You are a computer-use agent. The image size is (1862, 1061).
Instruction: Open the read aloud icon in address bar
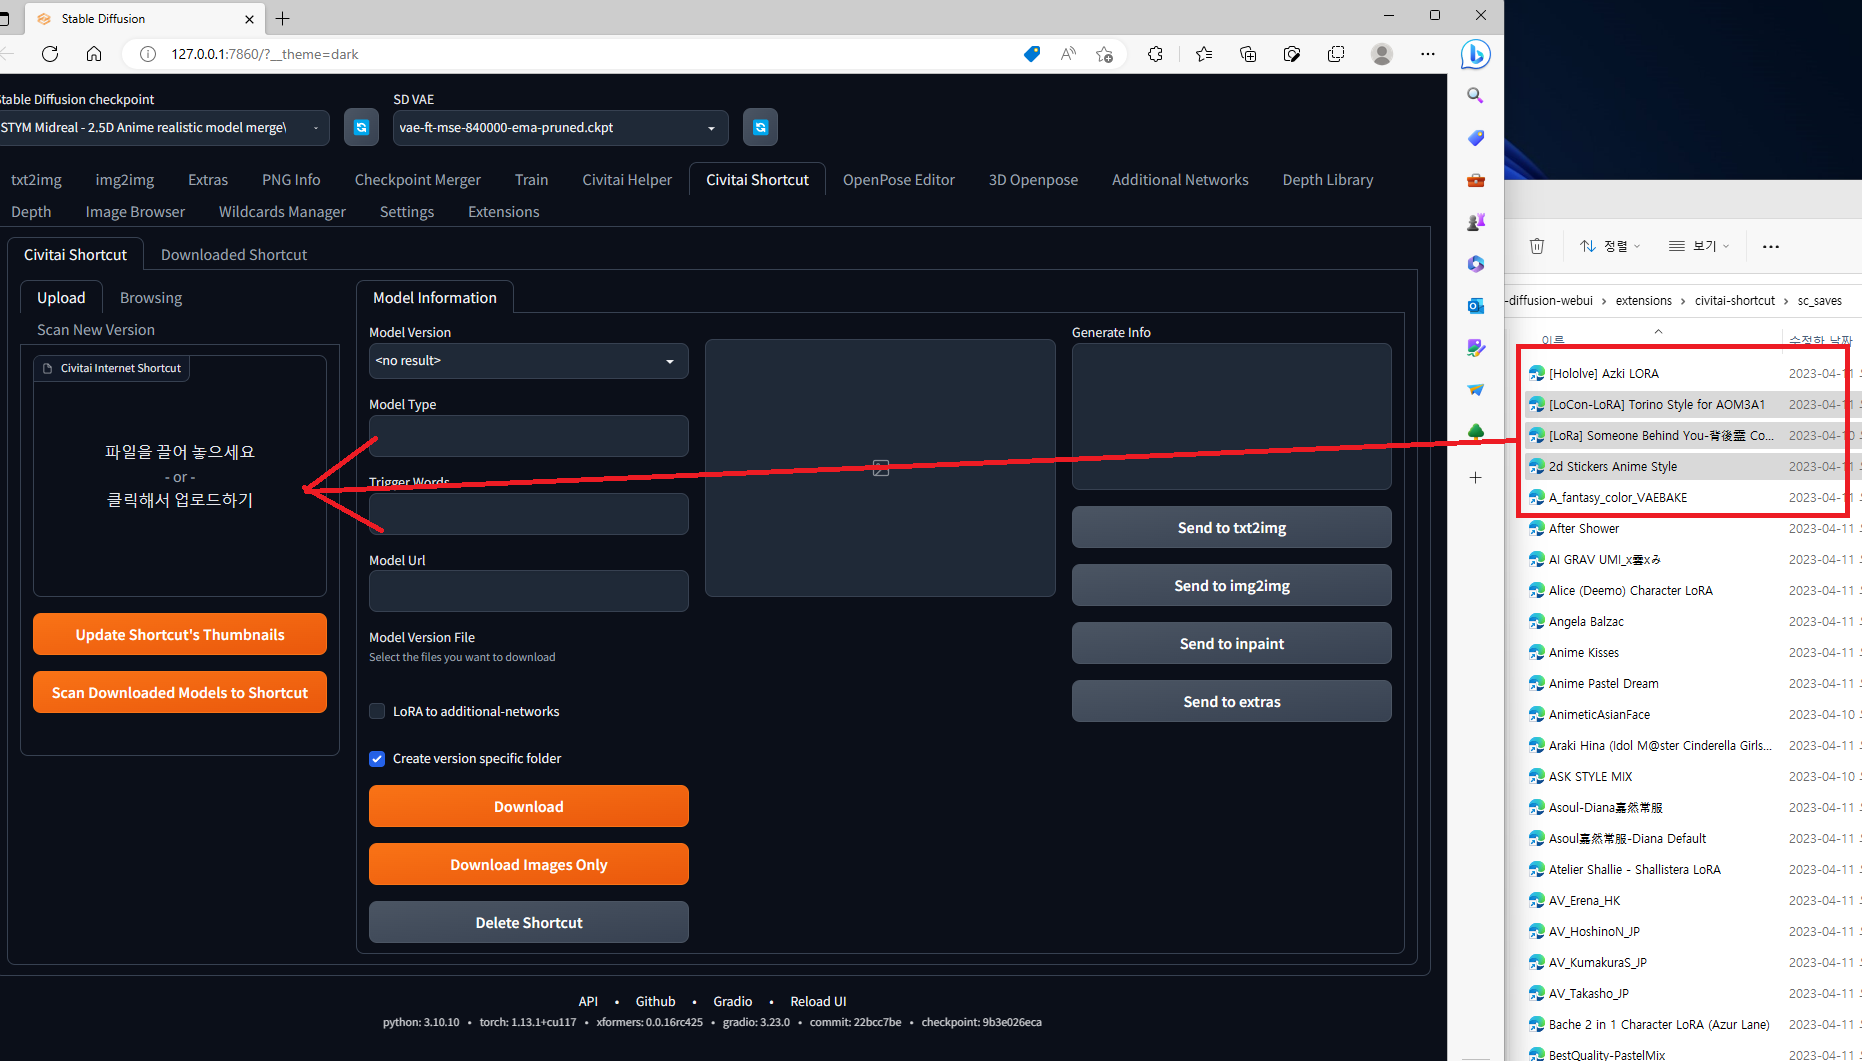[x=1068, y=54]
